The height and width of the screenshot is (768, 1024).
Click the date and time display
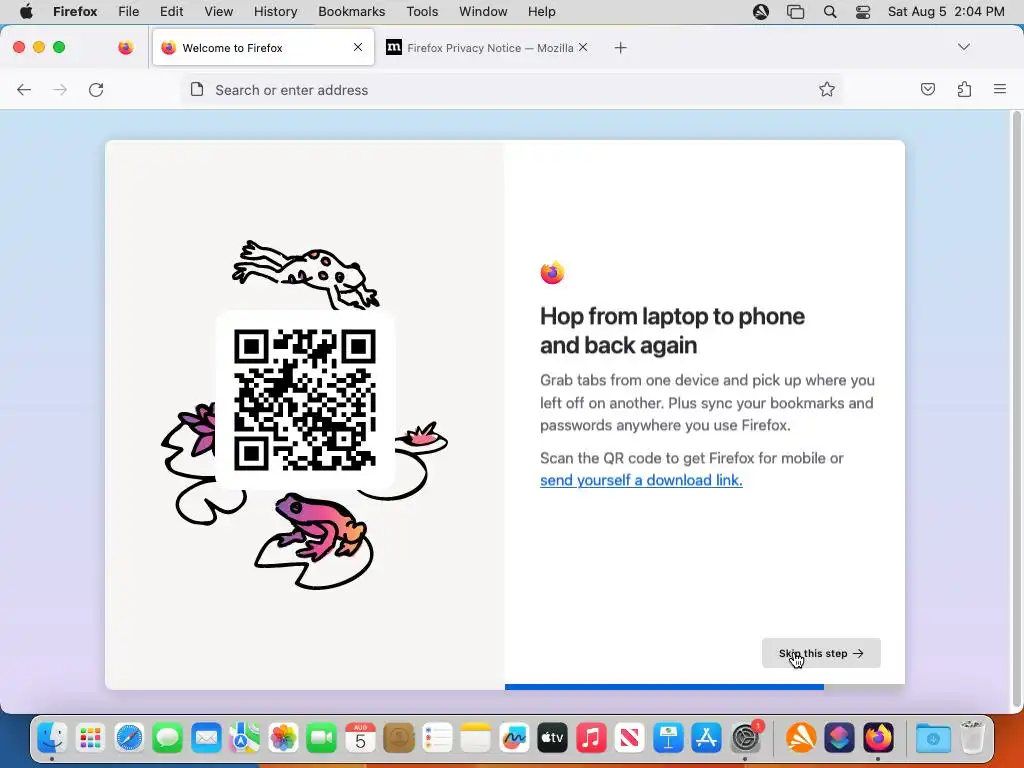[946, 12]
